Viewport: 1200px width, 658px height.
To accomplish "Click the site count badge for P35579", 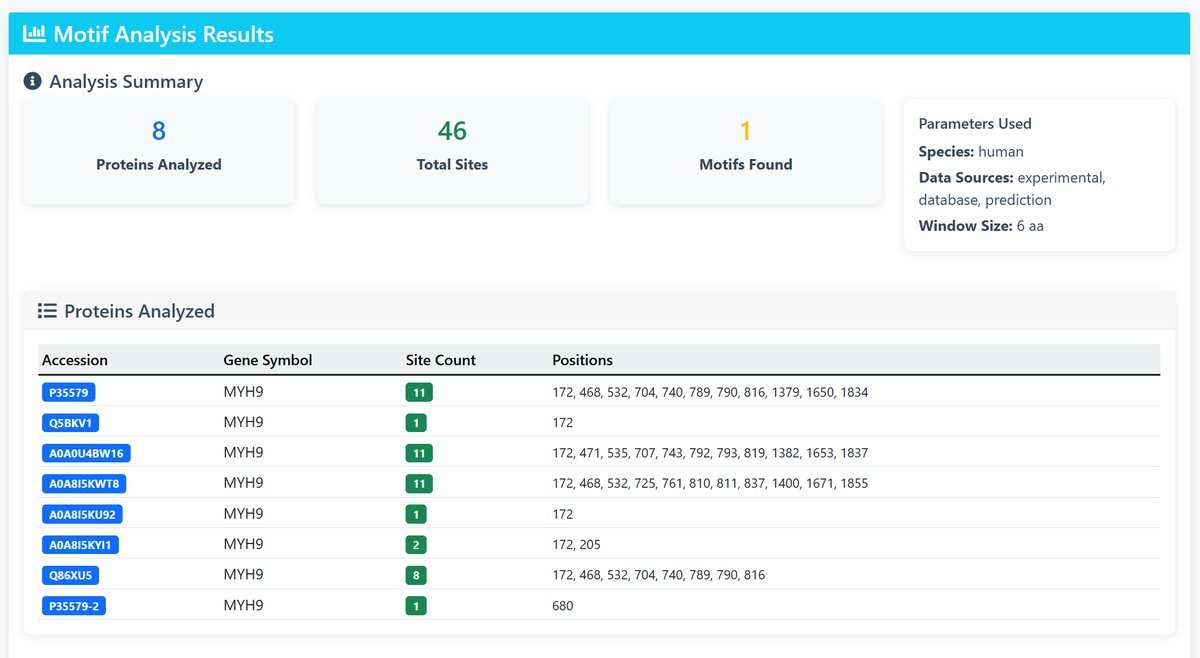I will click(x=418, y=391).
